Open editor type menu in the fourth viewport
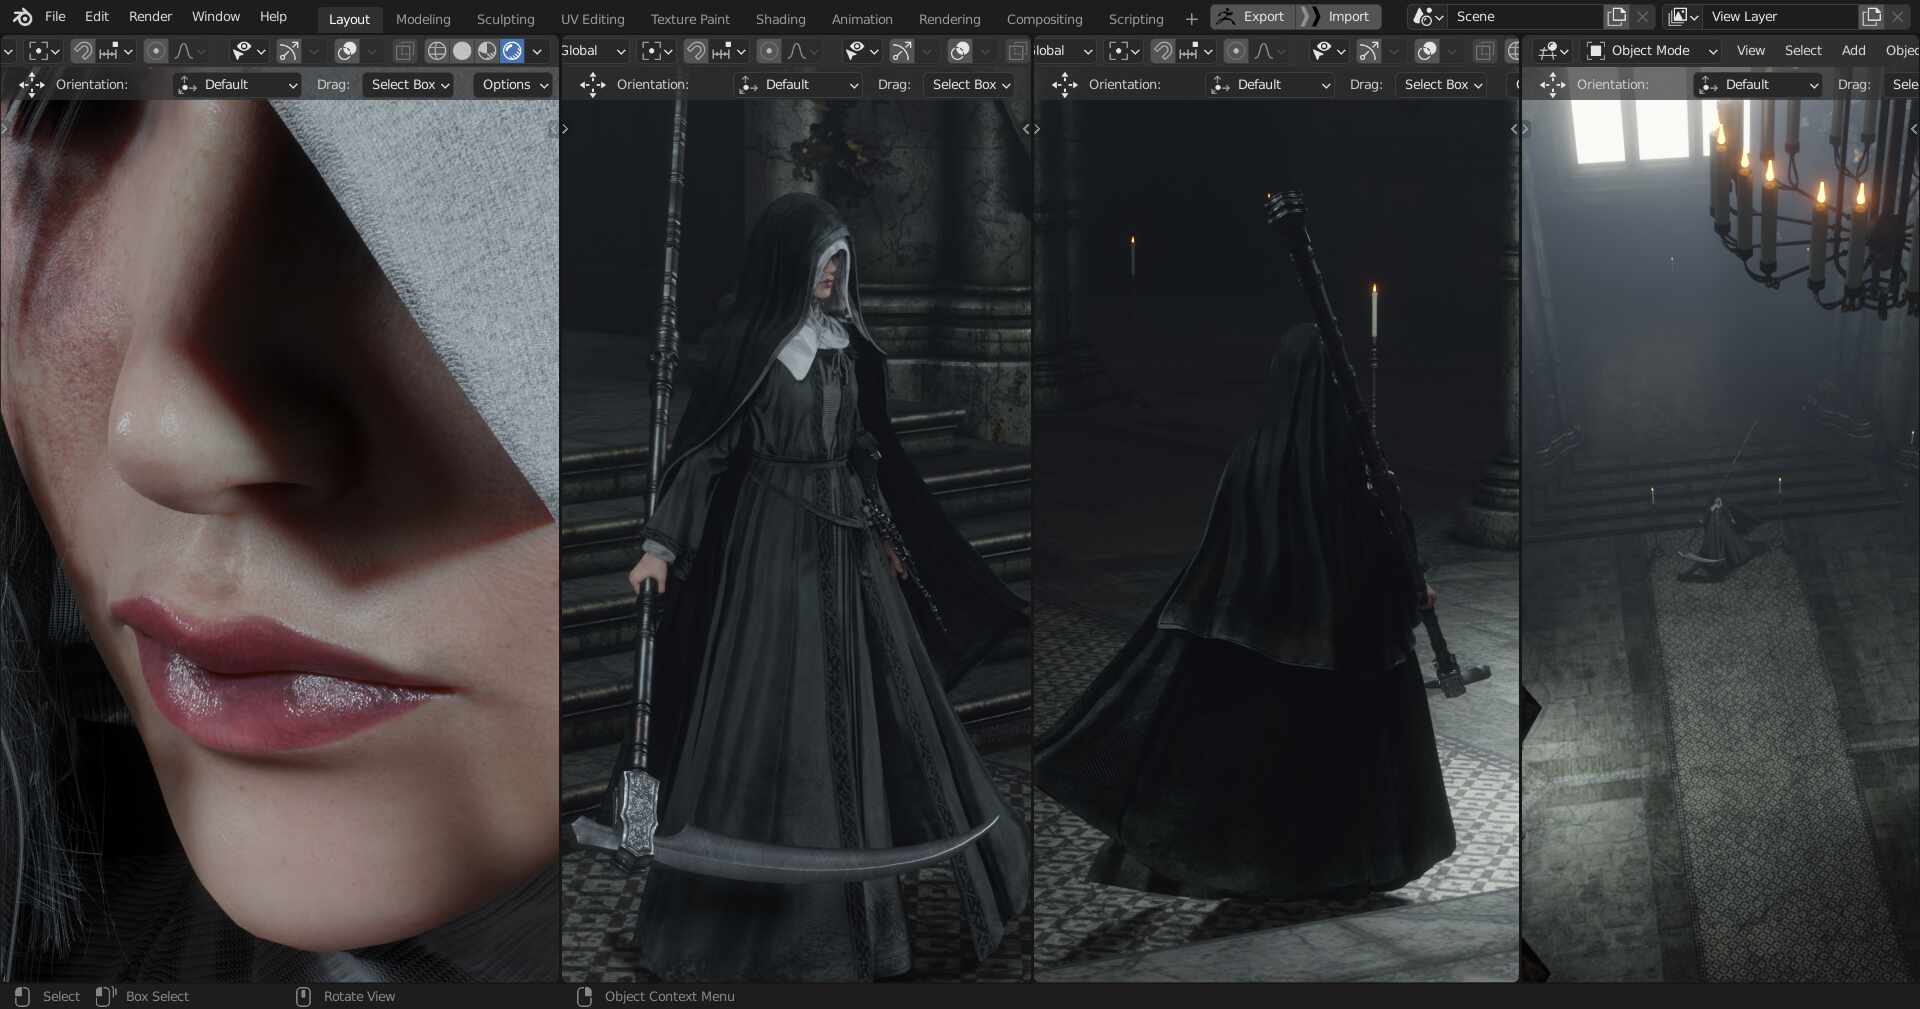Viewport: 1920px width, 1009px height. coord(1553,51)
